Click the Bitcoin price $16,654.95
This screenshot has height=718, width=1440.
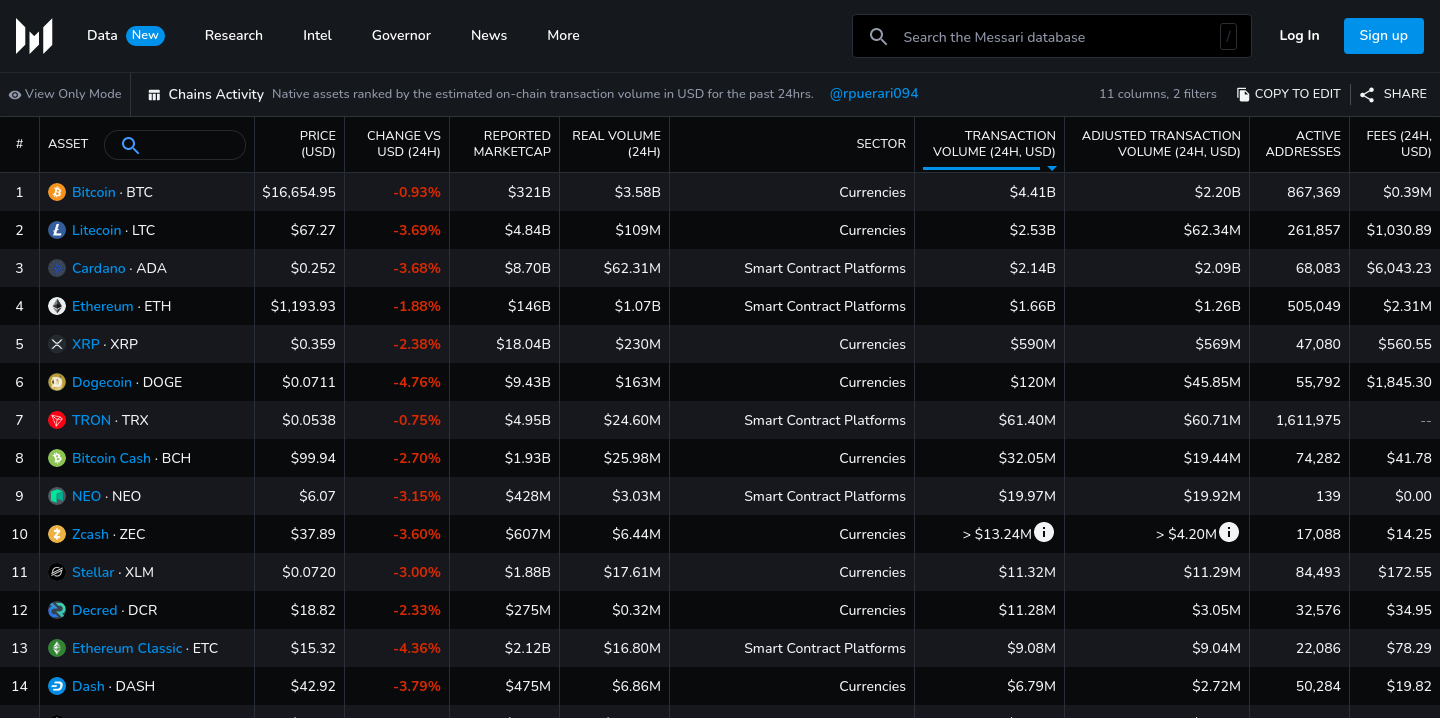(299, 192)
